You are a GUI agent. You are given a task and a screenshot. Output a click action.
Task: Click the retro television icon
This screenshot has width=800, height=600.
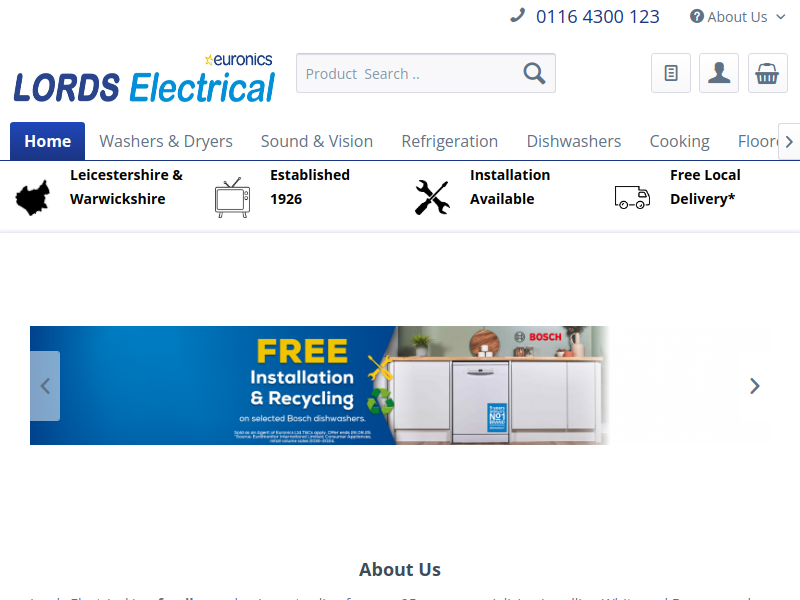tap(232, 197)
